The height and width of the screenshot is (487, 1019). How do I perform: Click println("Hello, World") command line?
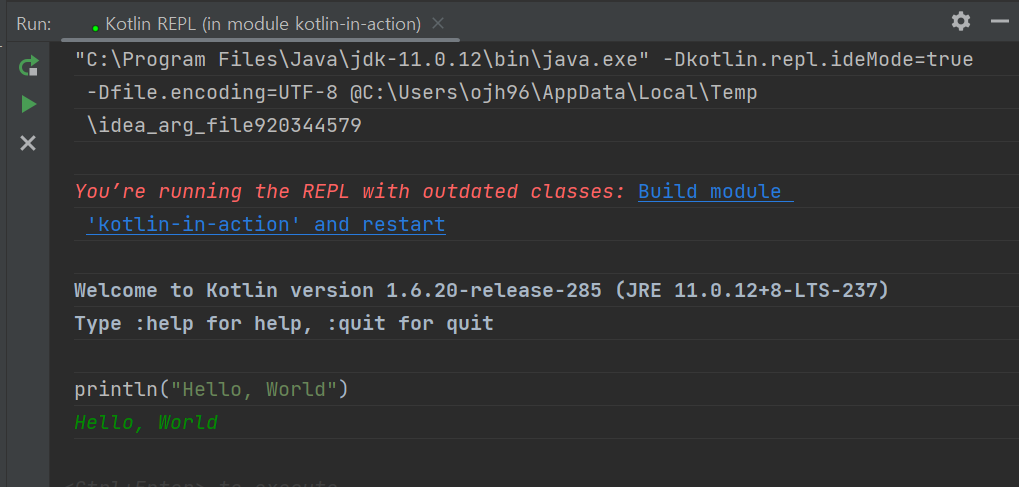tap(211, 389)
